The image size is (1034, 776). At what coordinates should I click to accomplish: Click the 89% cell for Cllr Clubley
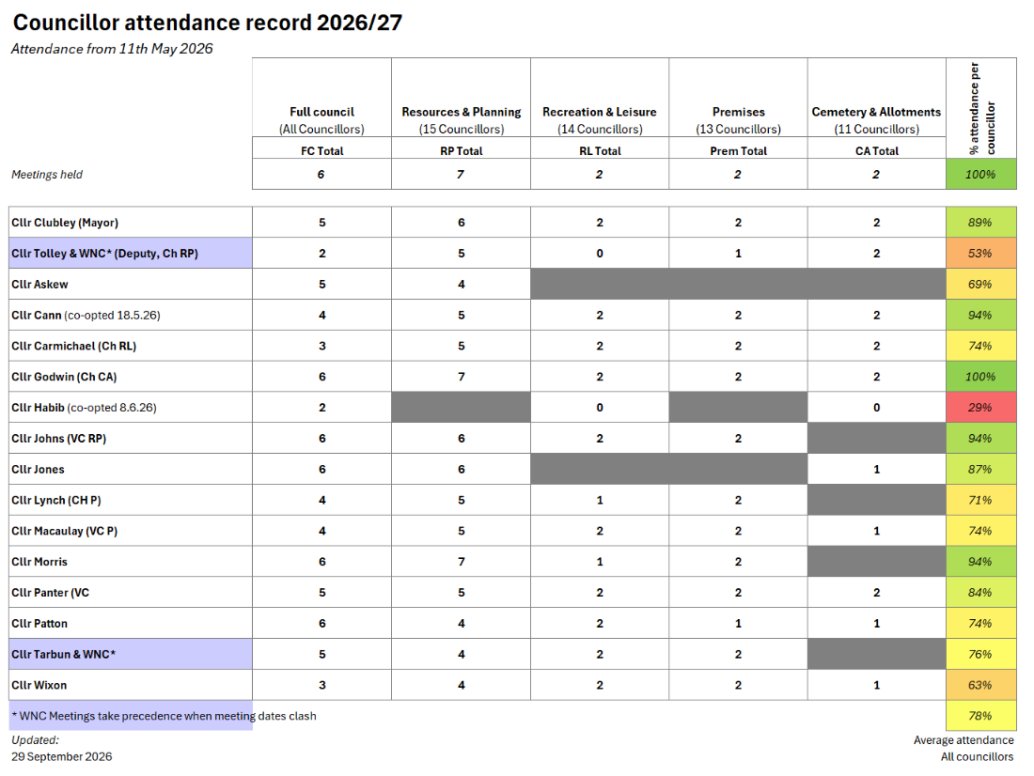981,223
